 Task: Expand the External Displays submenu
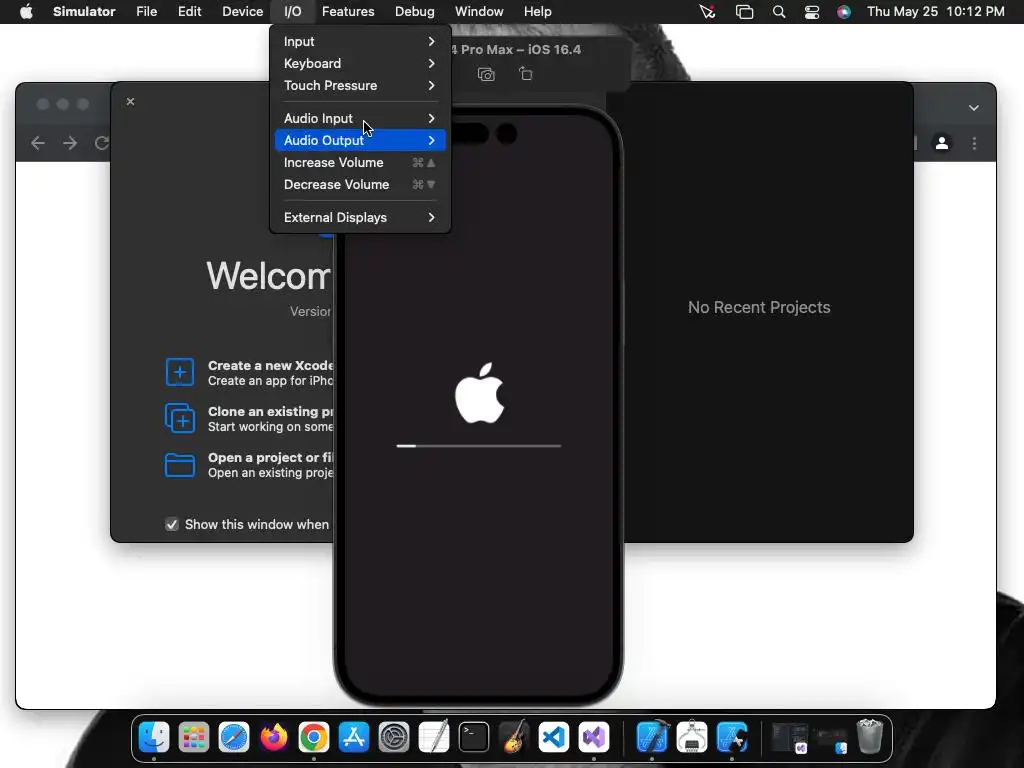360,217
